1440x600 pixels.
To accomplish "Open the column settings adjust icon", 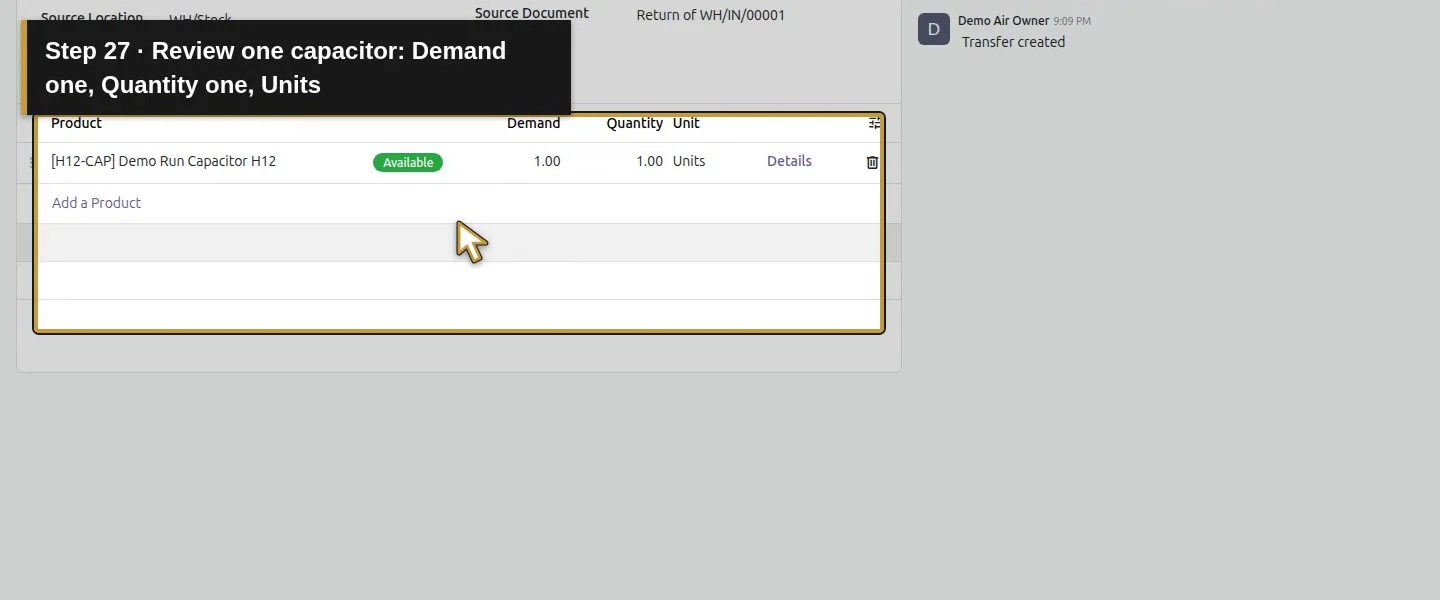I will (x=874, y=123).
